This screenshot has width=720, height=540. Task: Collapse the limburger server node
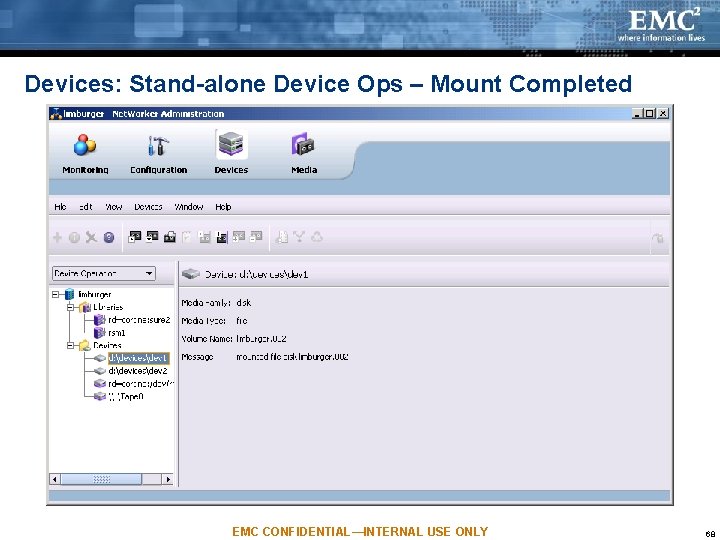pos(56,294)
